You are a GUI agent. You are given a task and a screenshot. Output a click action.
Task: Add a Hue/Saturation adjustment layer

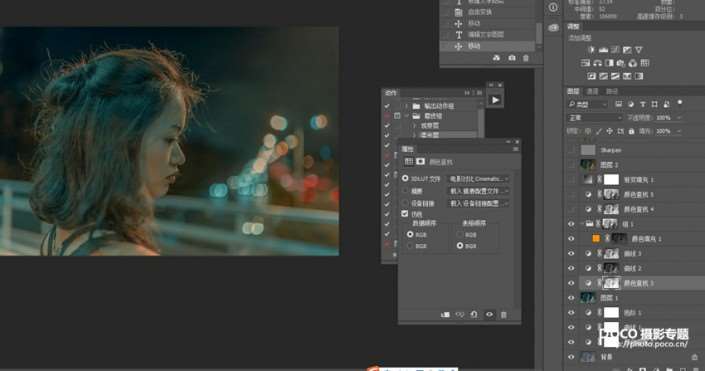pos(585,63)
